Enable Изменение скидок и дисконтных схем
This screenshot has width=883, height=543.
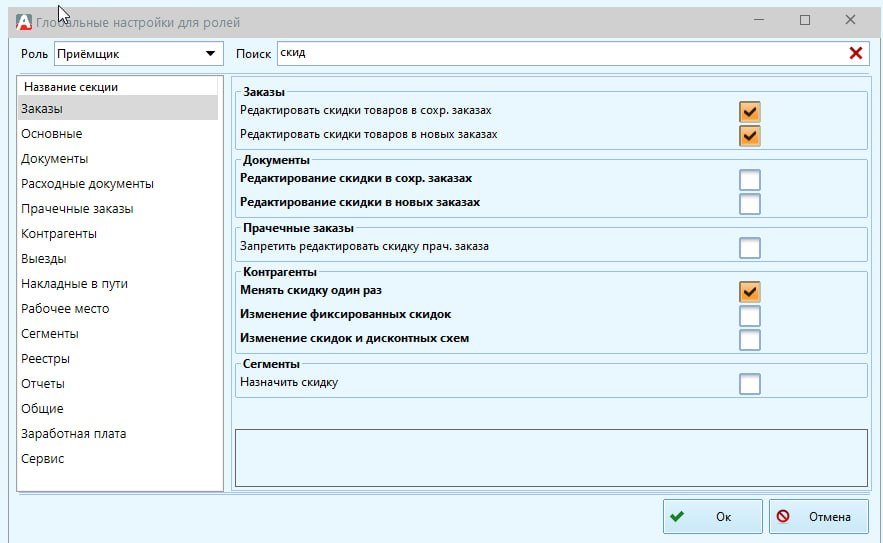point(750,340)
